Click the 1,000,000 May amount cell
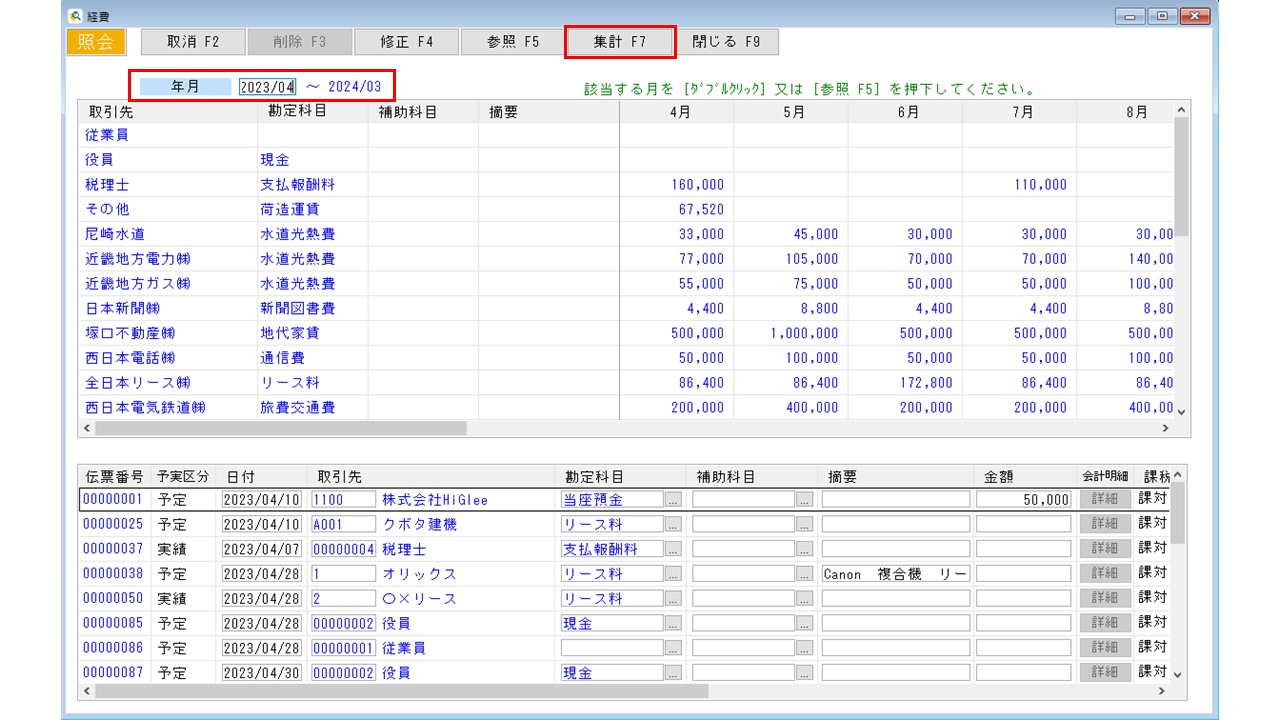The image size is (1280, 720). coord(804,333)
